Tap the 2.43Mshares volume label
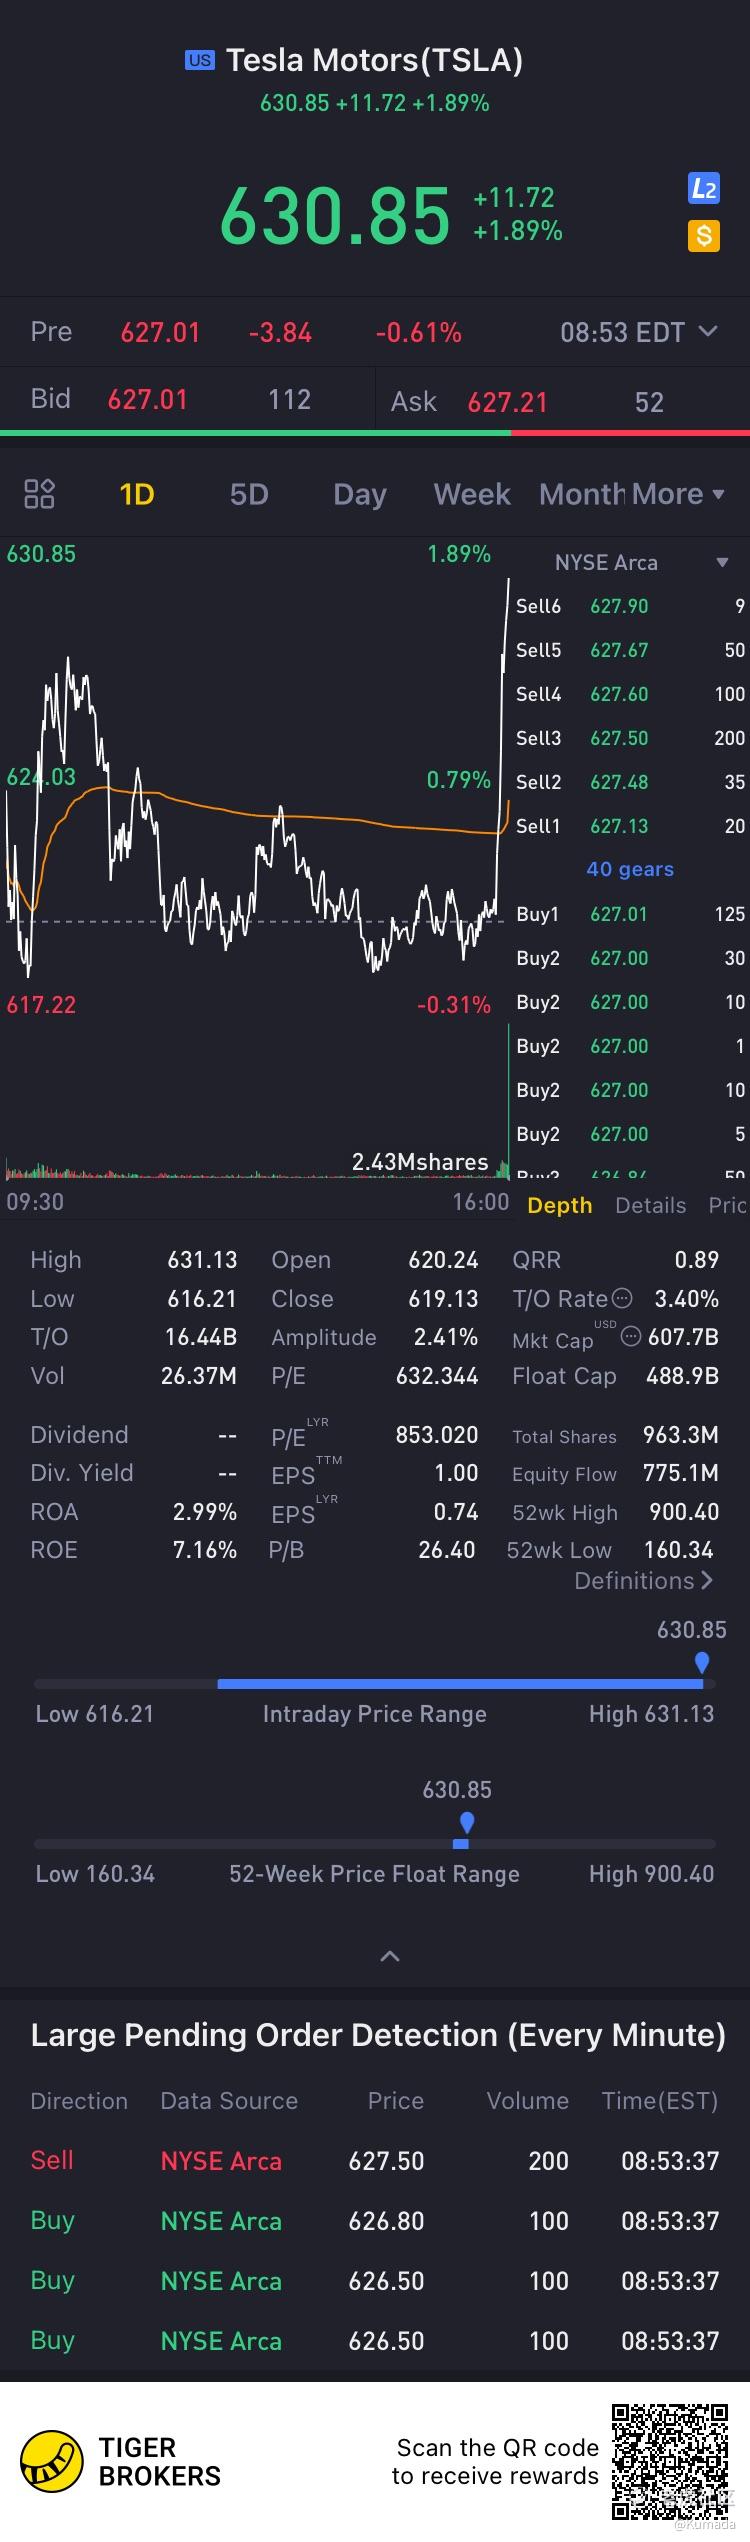 (420, 1162)
